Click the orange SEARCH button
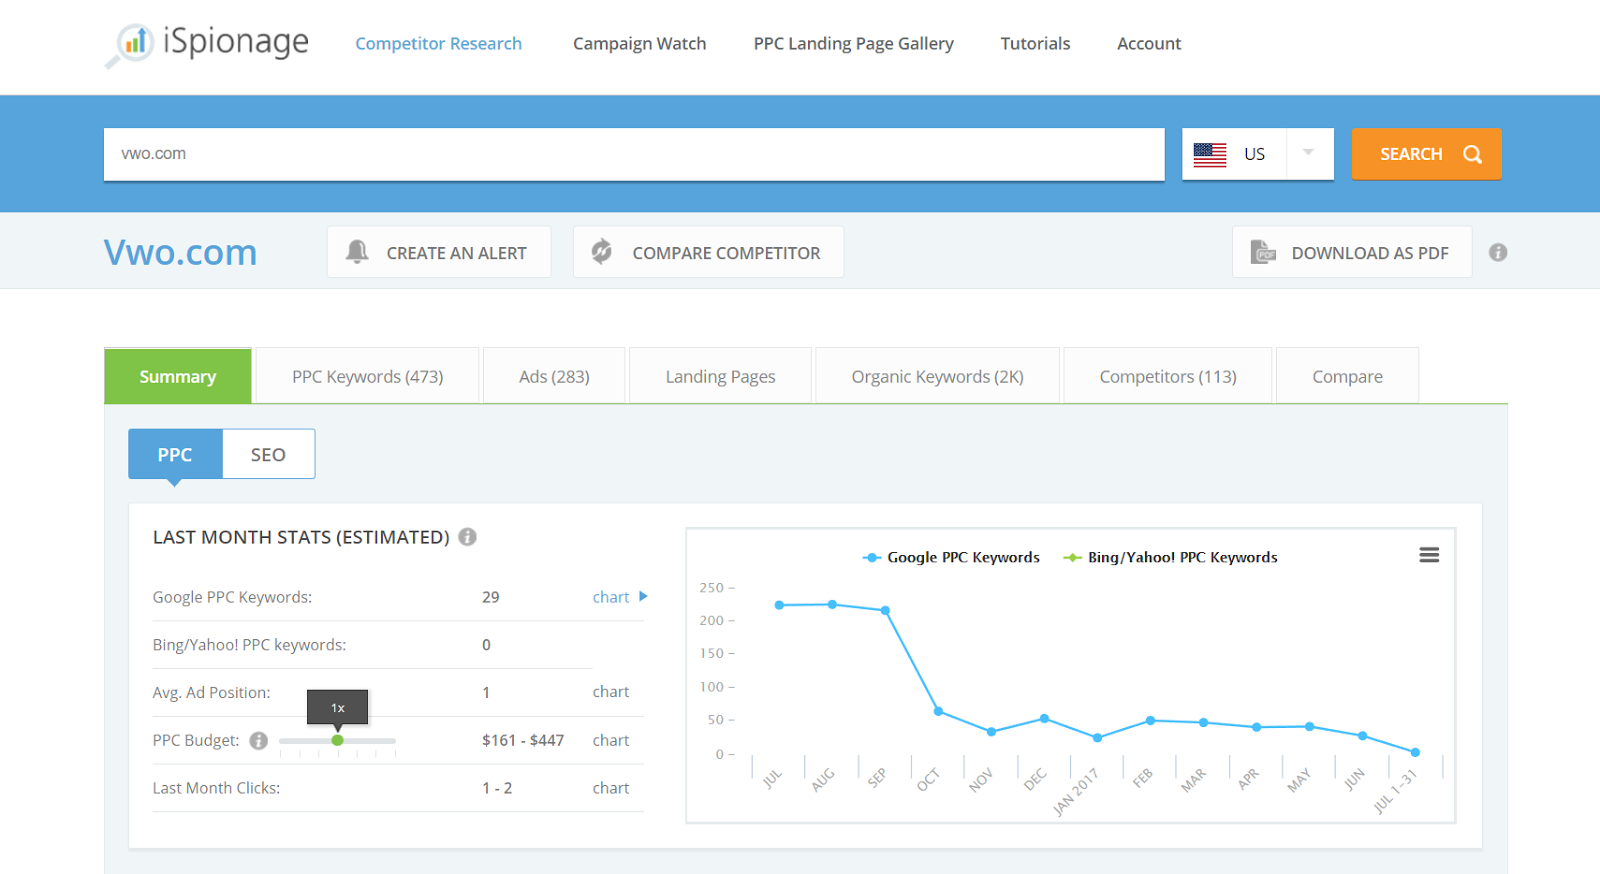 (x=1426, y=154)
